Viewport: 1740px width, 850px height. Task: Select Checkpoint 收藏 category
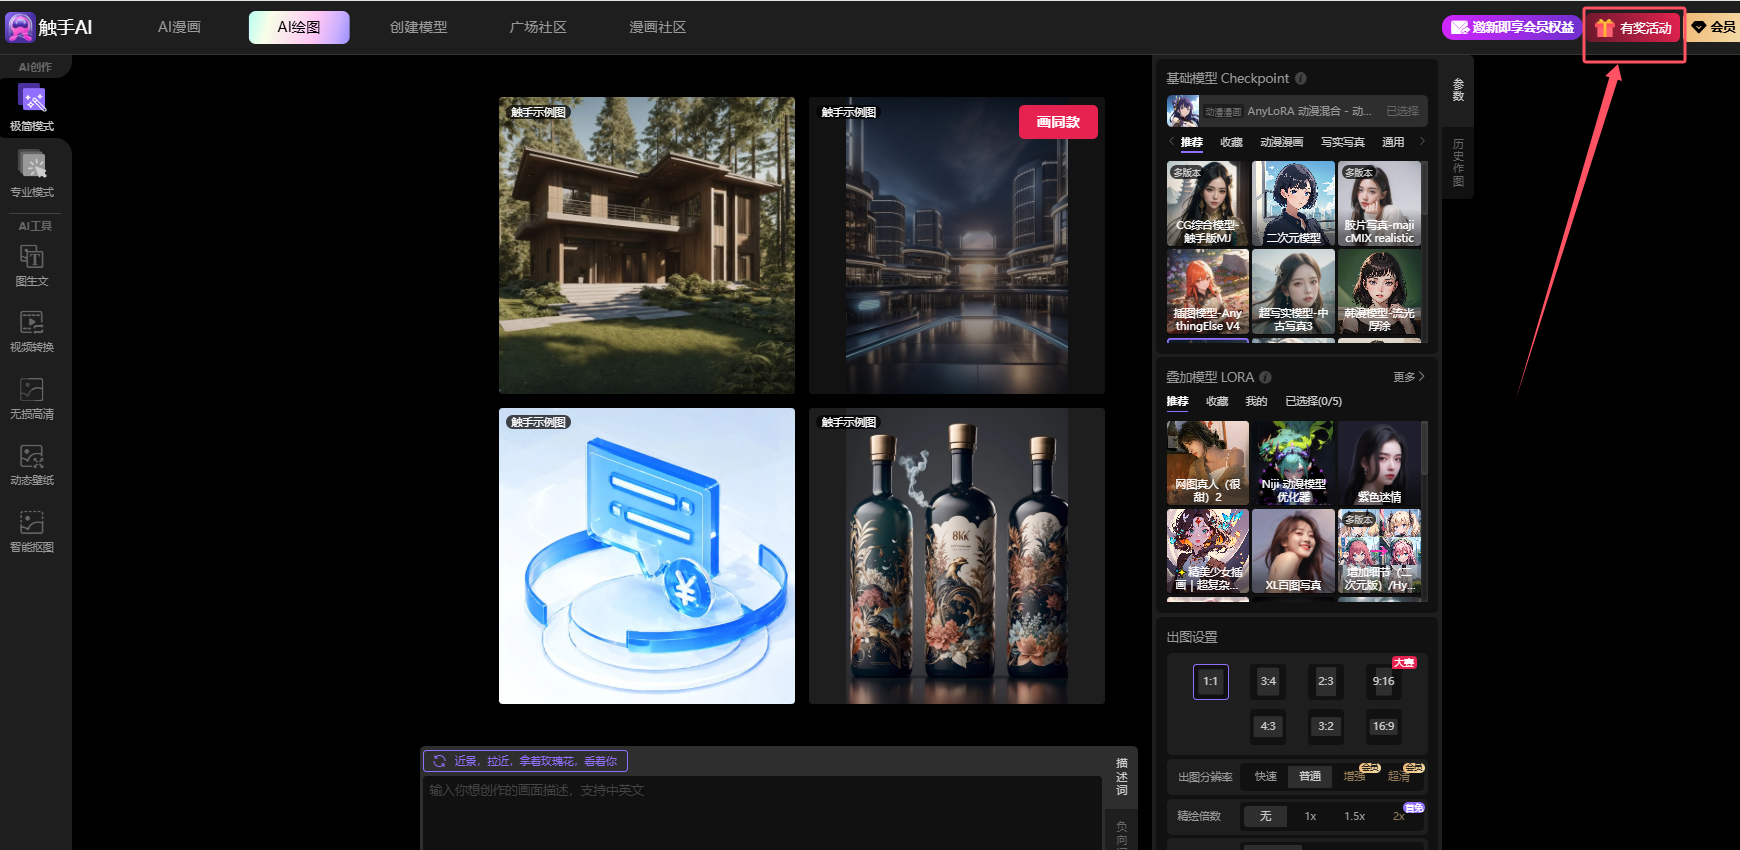[x=1231, y=142]
